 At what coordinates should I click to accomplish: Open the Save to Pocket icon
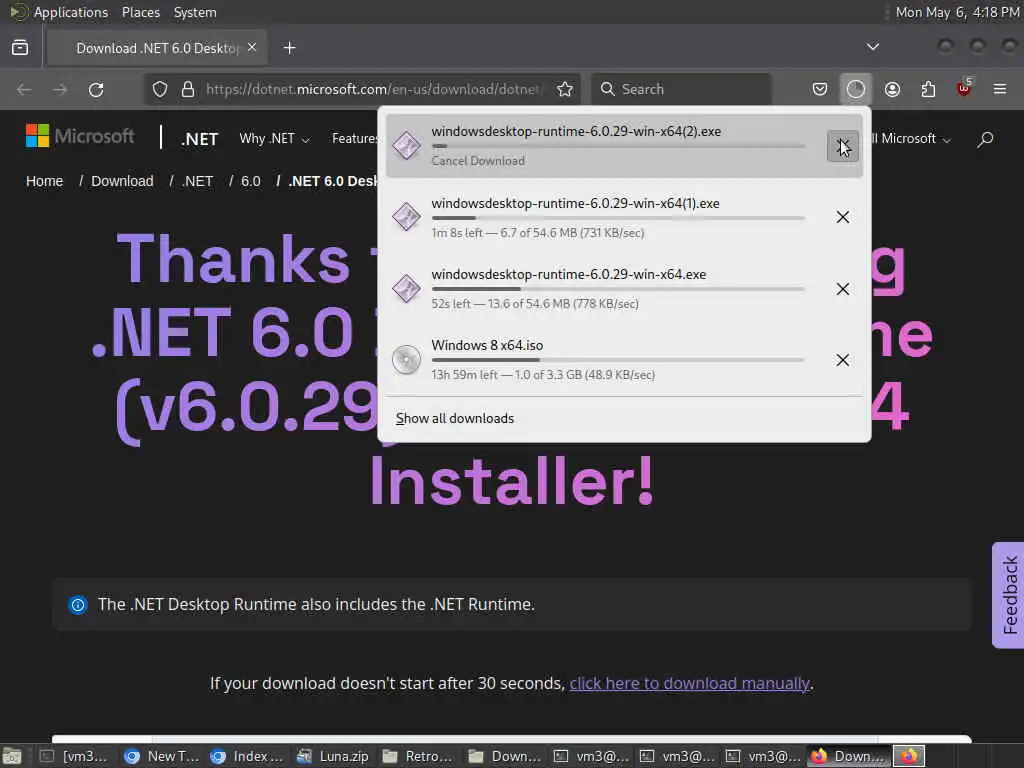pyautogui.click(x=820, y=89)
